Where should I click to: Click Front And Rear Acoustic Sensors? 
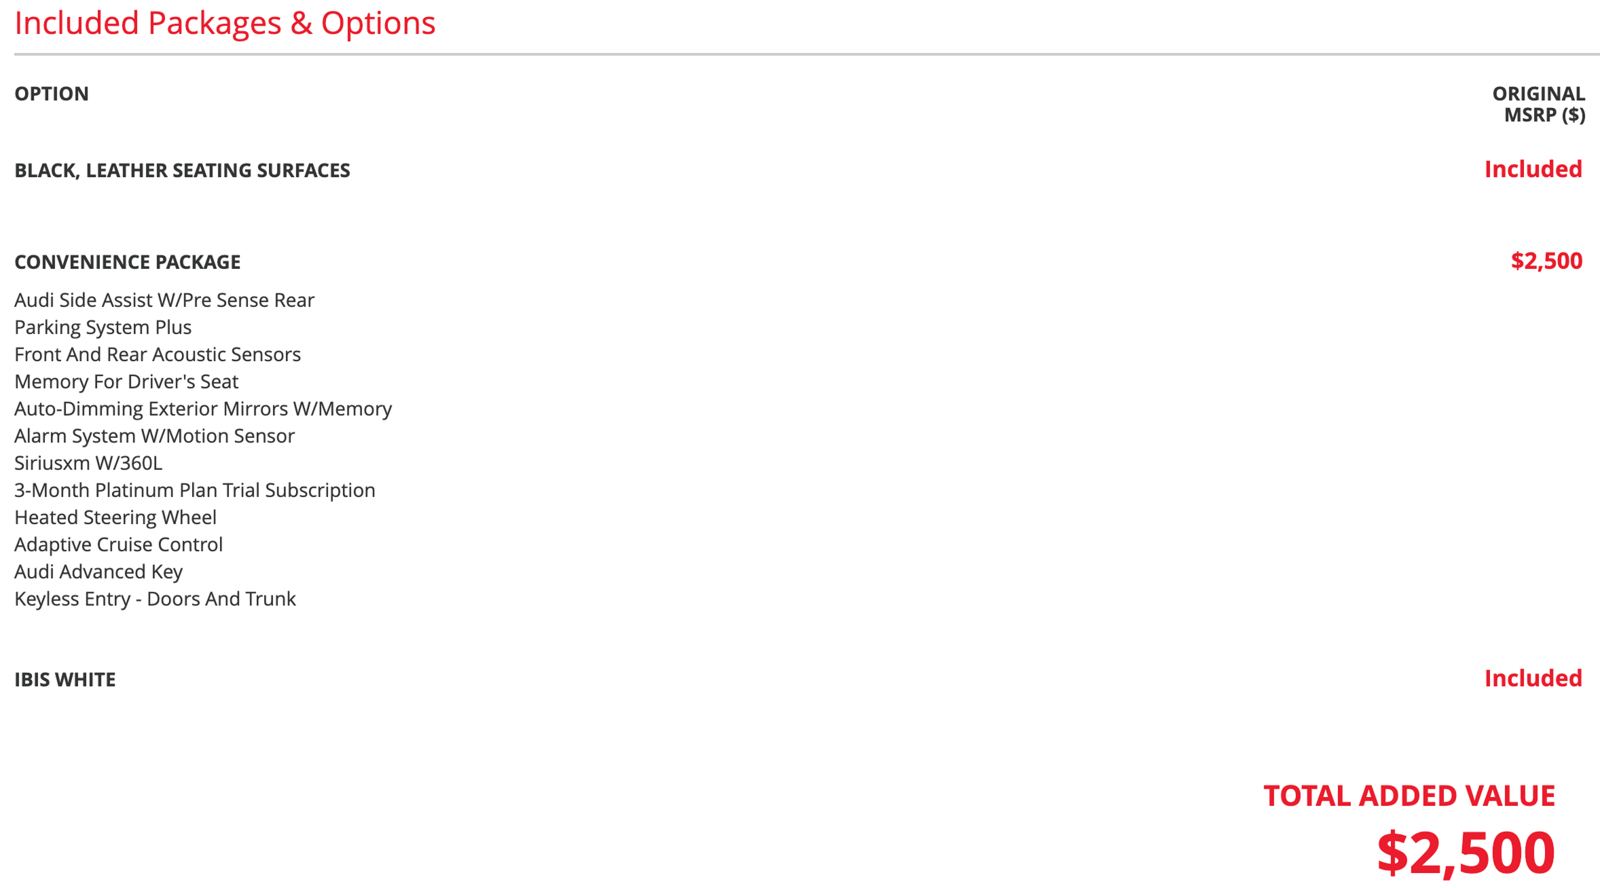click(157, 354)
